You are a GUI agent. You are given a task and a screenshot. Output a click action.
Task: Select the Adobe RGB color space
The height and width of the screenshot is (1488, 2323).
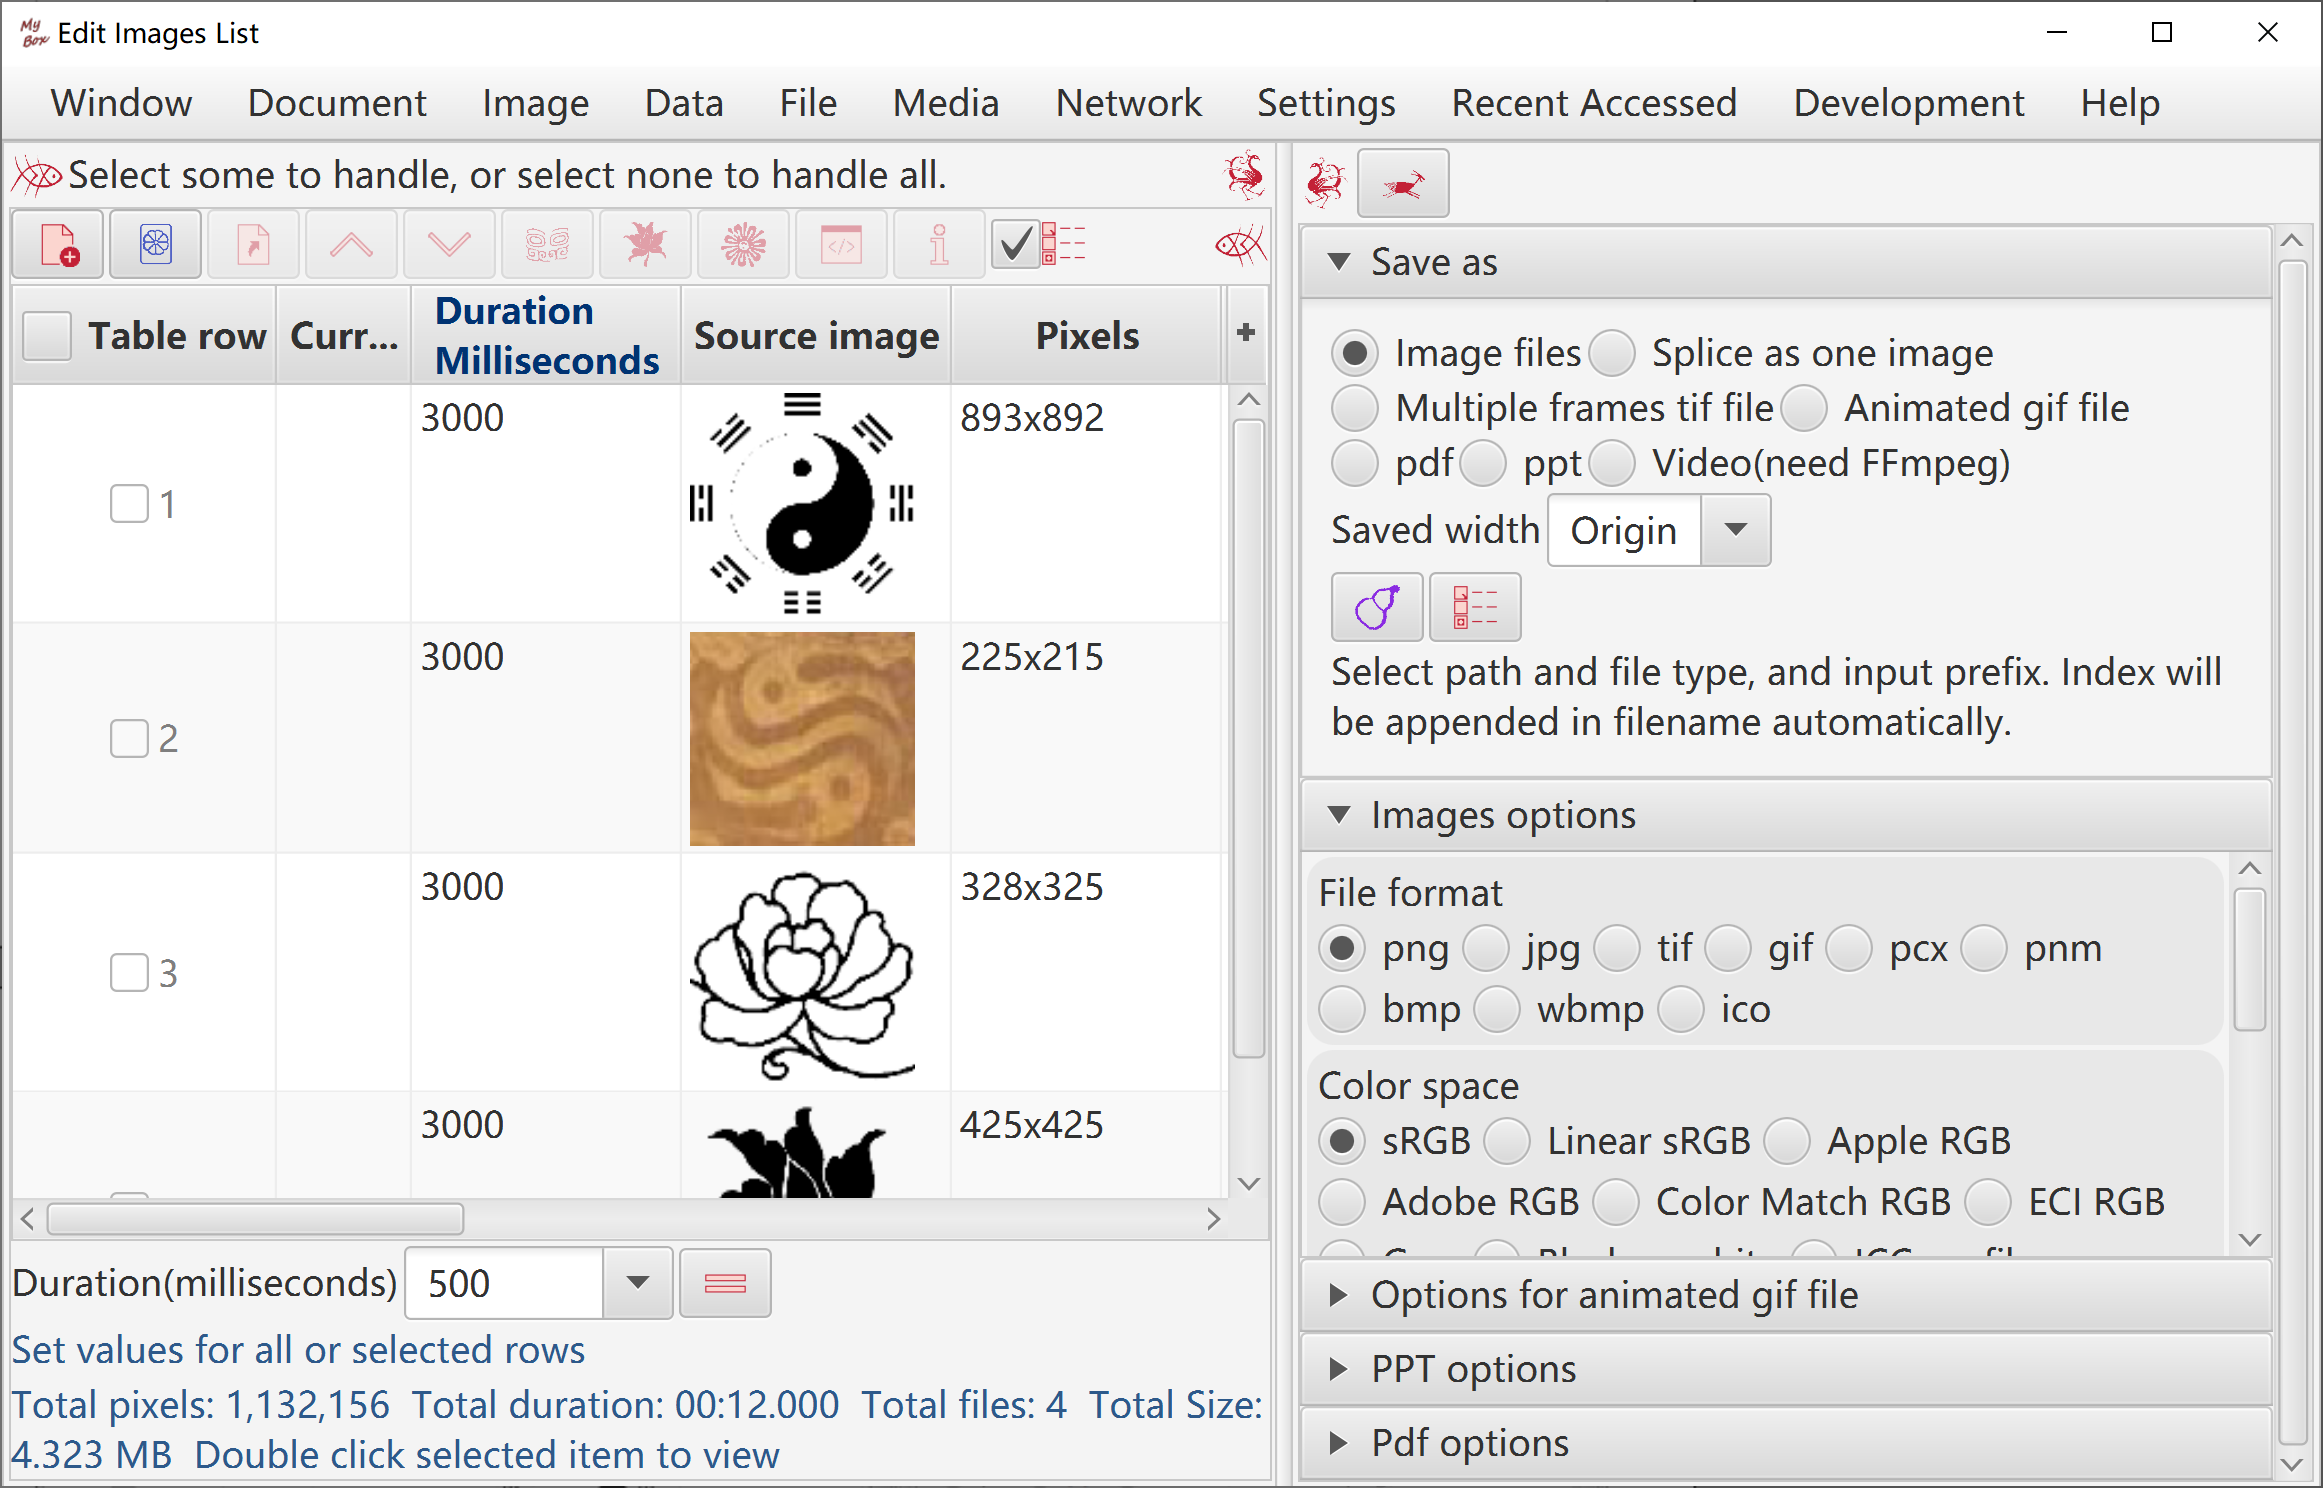point(1343,1202)
